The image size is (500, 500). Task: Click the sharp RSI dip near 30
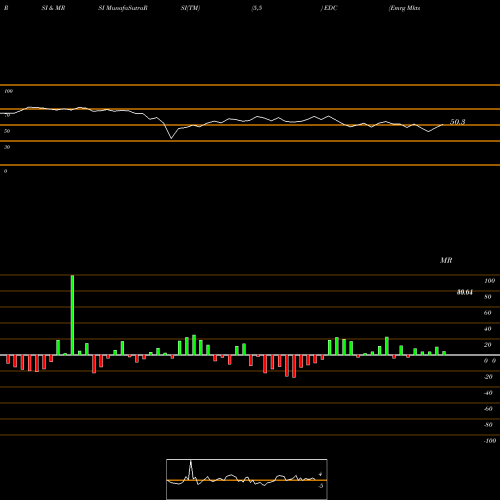(x=172, y=138)
